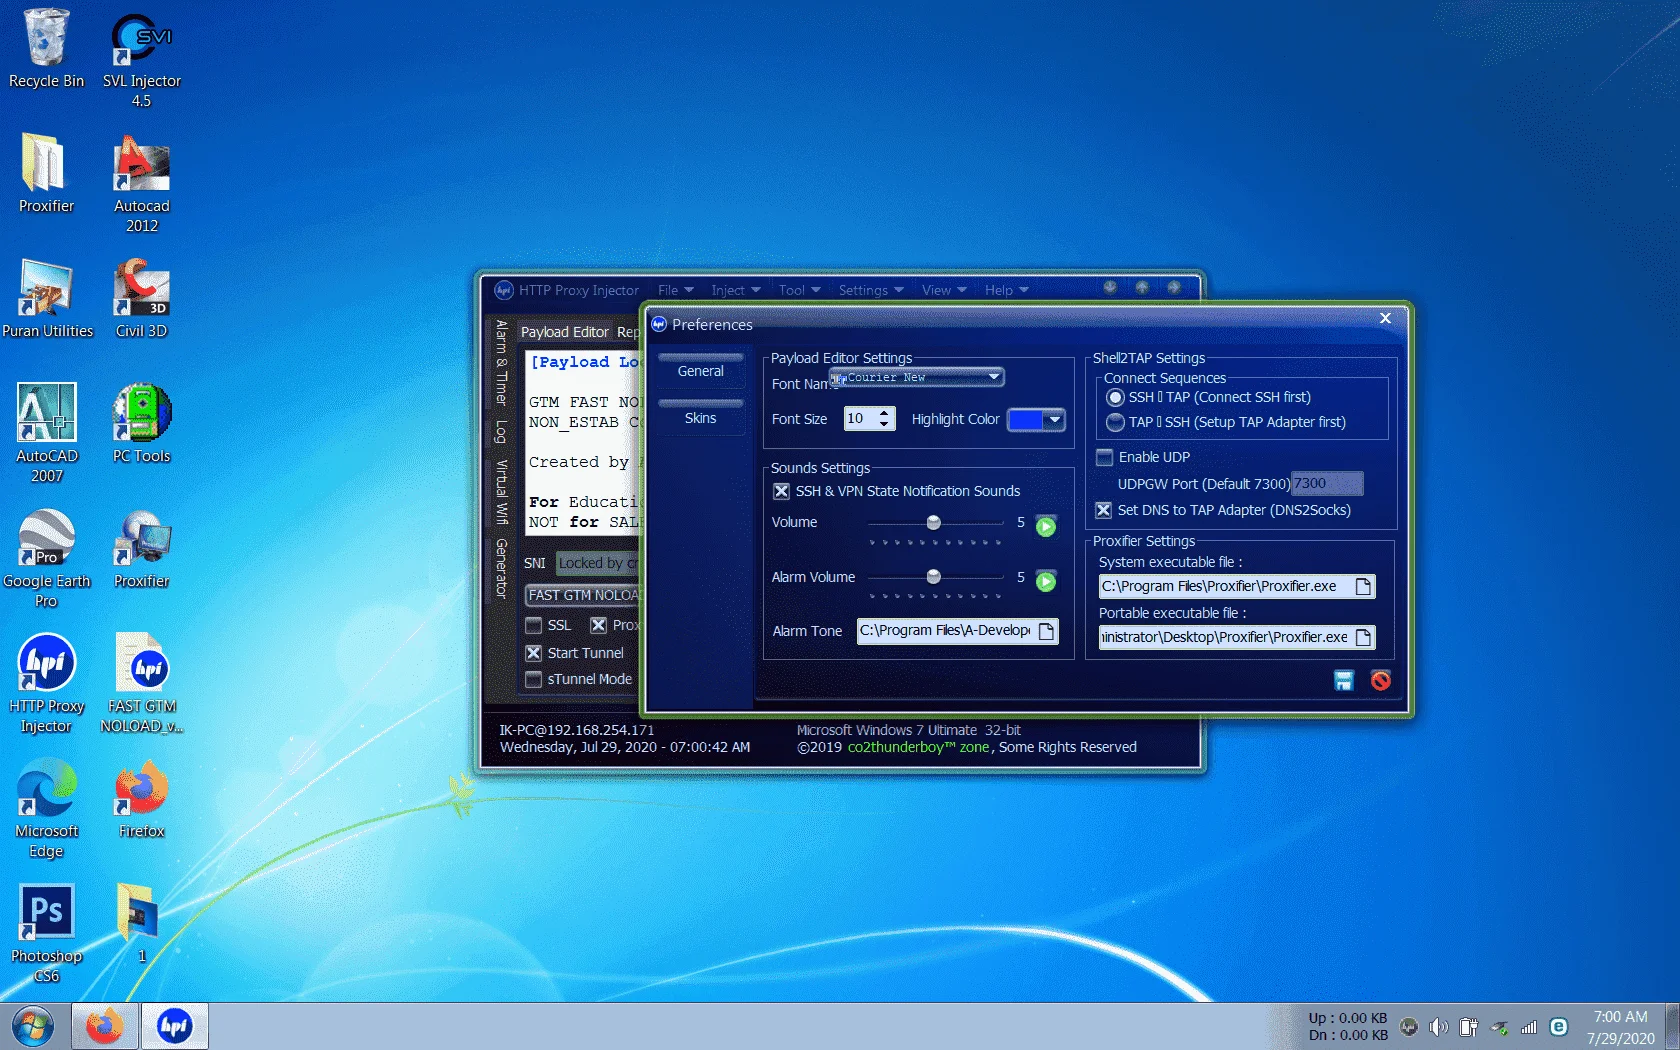The image size is (1680, 1050).
Task: Click Alarm Volume slider handle
Action: [x=934, y=577]
